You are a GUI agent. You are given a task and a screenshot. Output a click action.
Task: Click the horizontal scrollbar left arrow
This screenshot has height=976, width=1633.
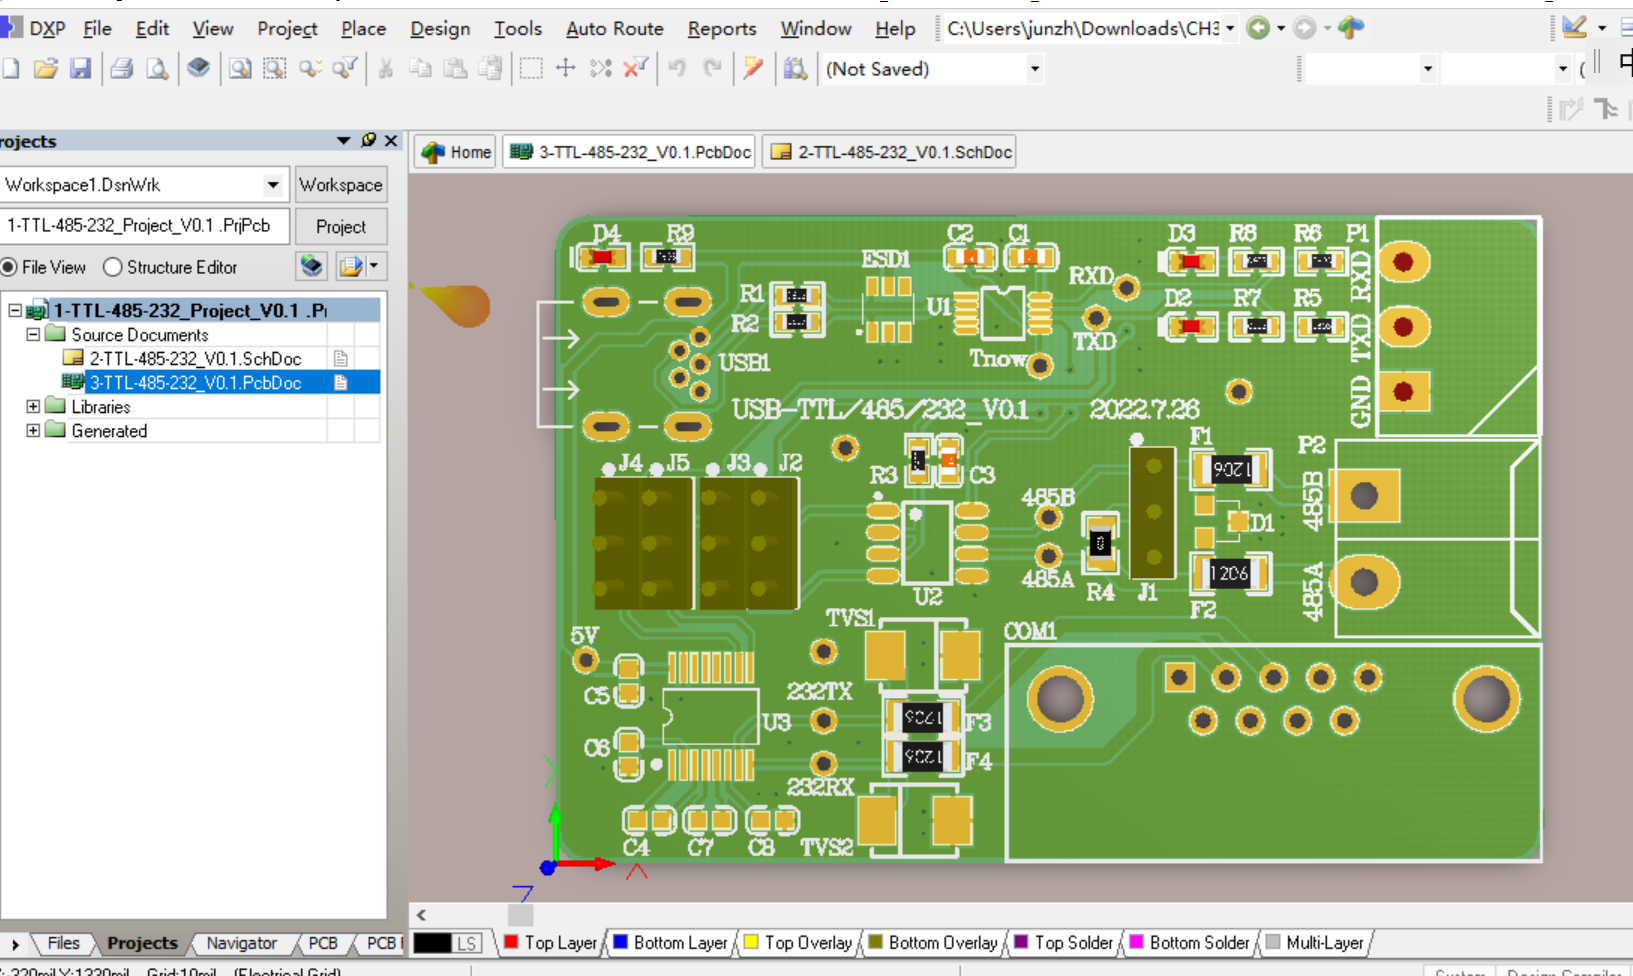422,915
